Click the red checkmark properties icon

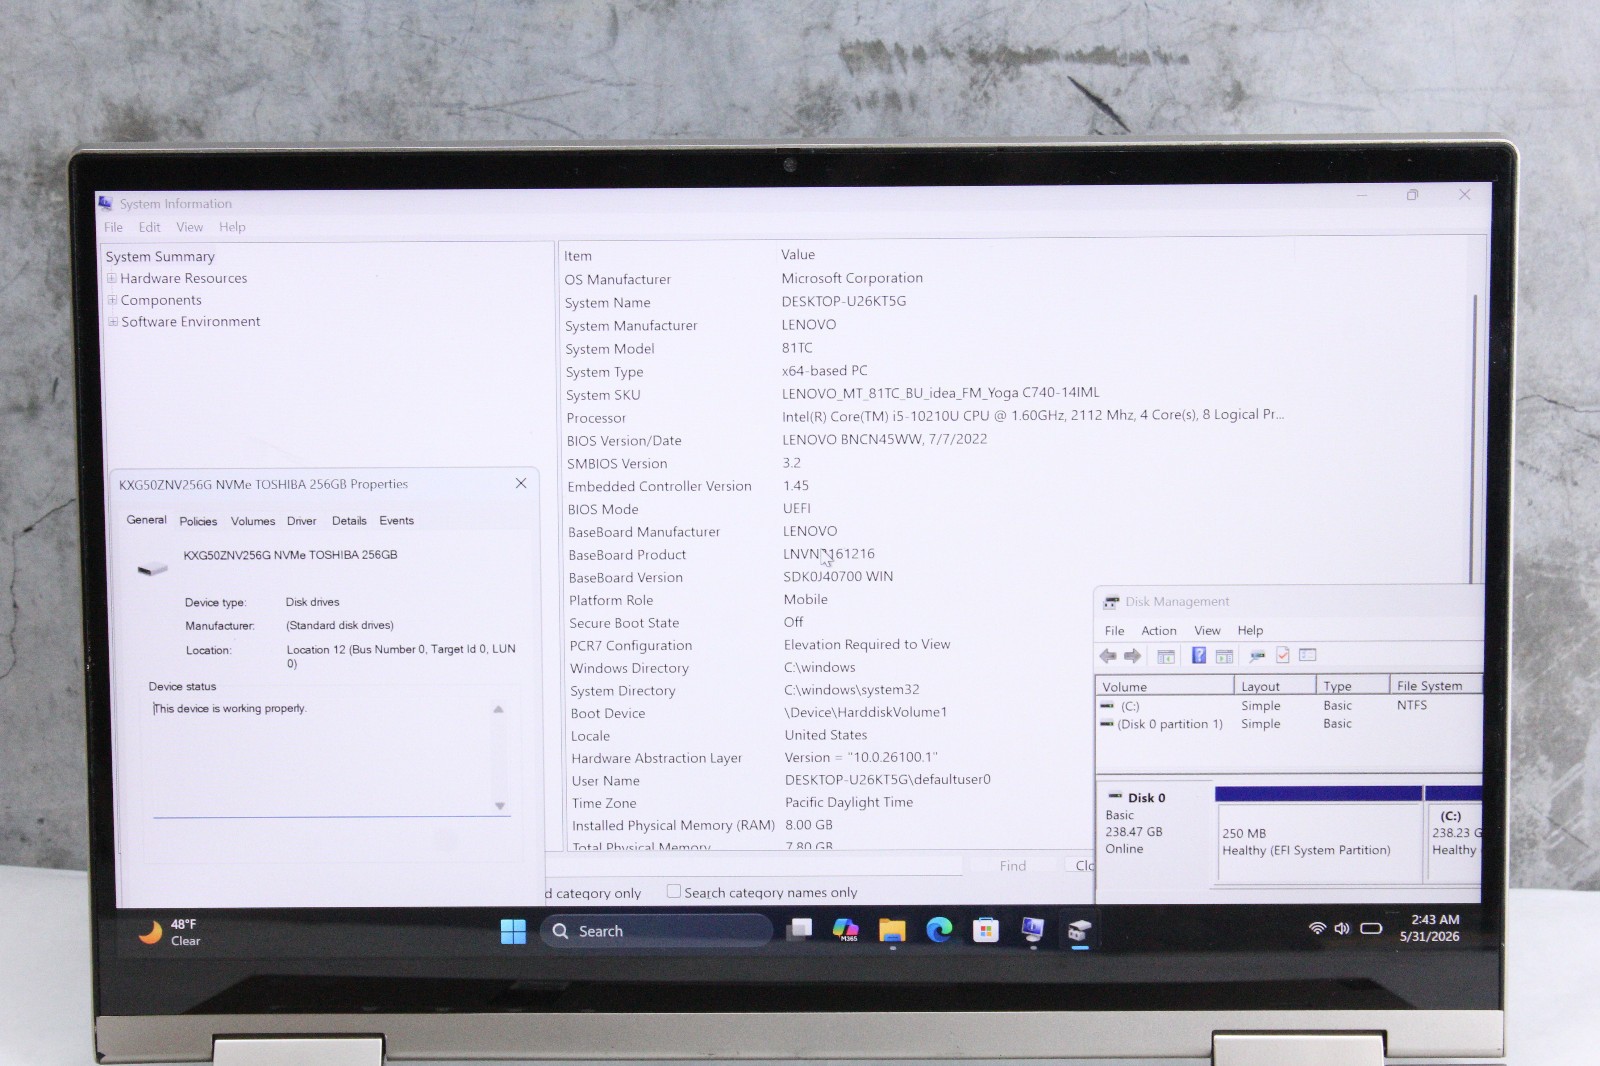click(1282, 656)
